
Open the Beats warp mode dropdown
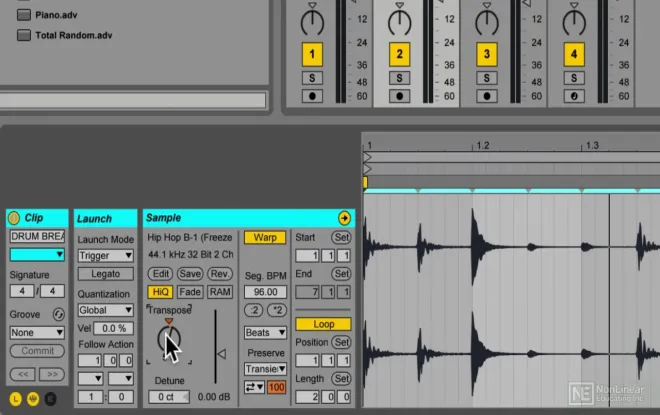[265, 333]
